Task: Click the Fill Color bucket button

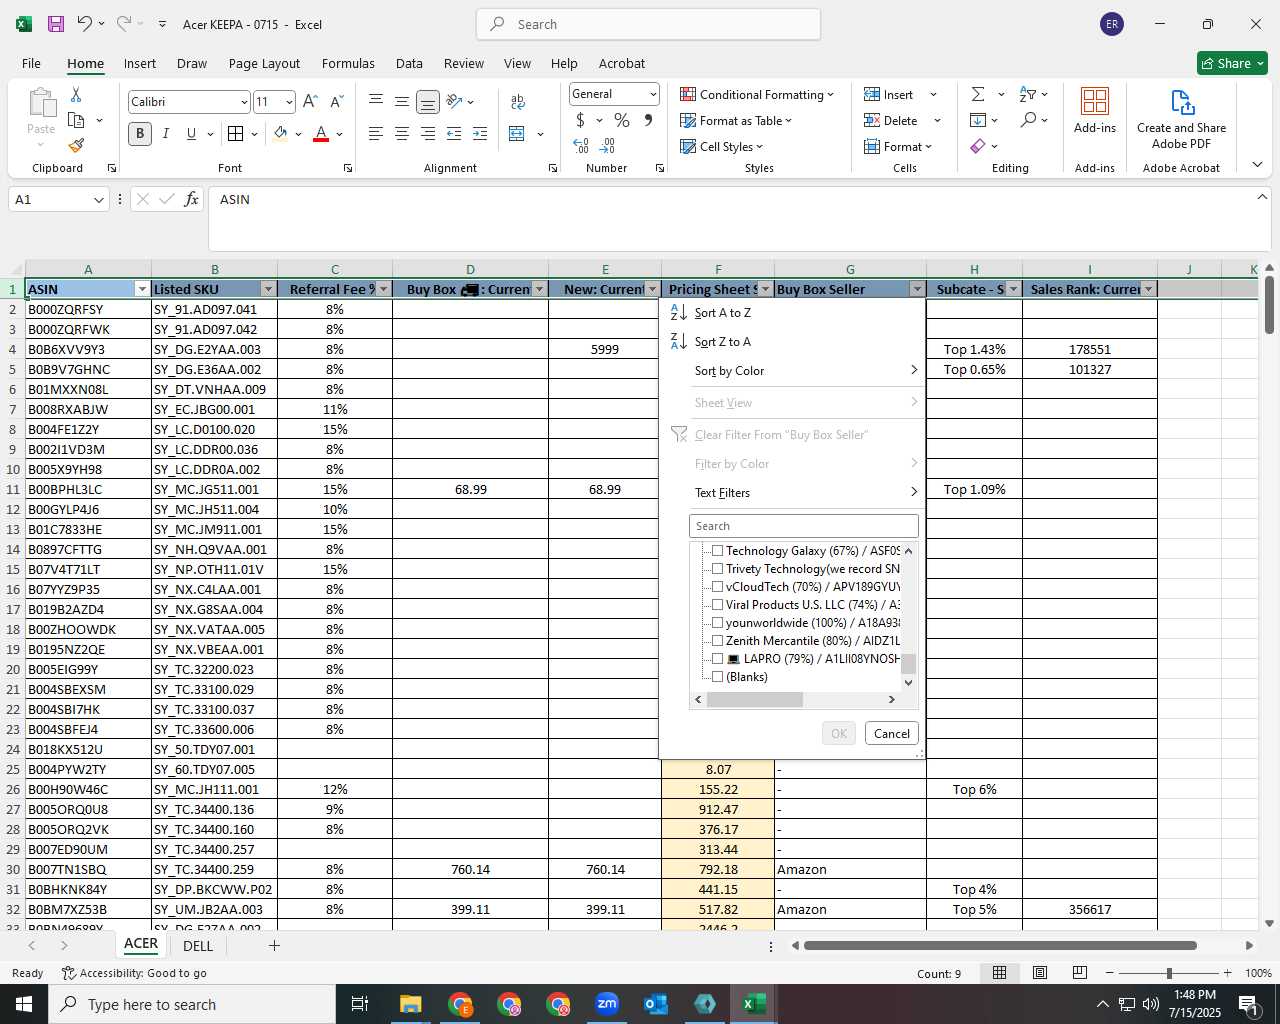Action: [x=281, y=134]
